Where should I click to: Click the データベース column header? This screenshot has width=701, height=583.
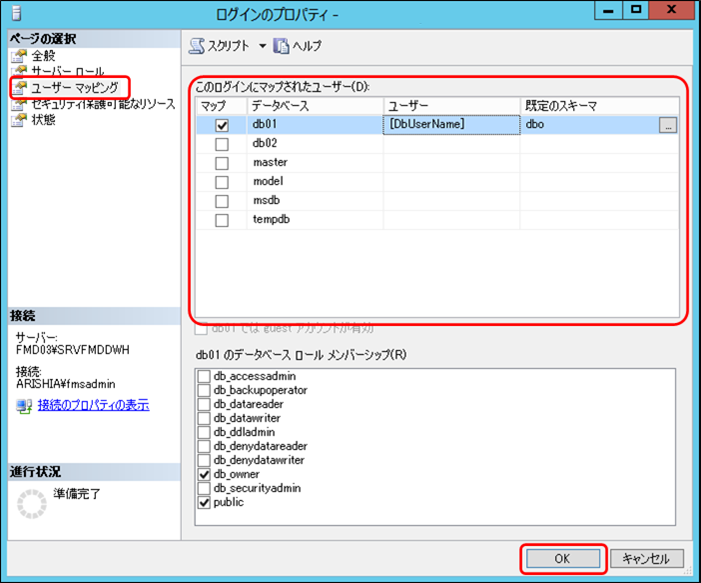(314, 105)
